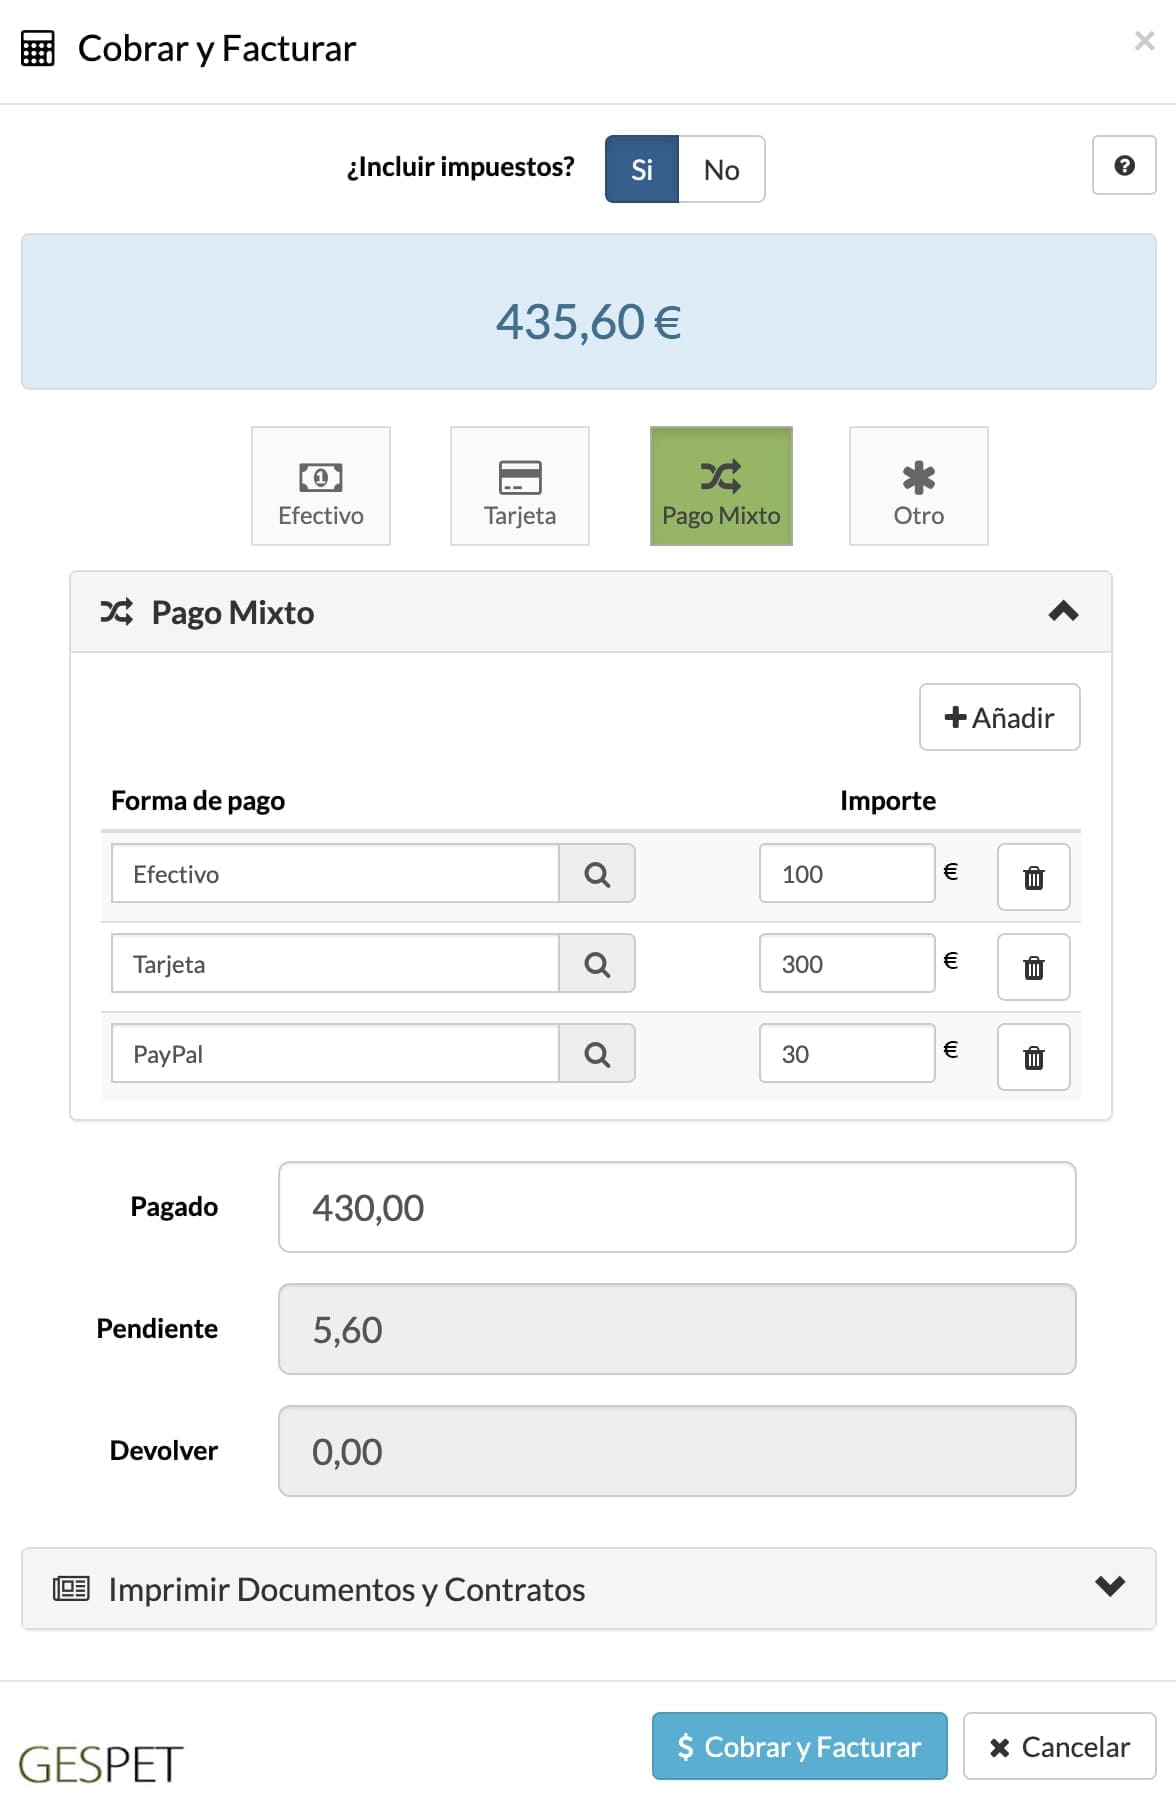
Task: Click the Pago Mixto panel header
Action: click(591, 612)
